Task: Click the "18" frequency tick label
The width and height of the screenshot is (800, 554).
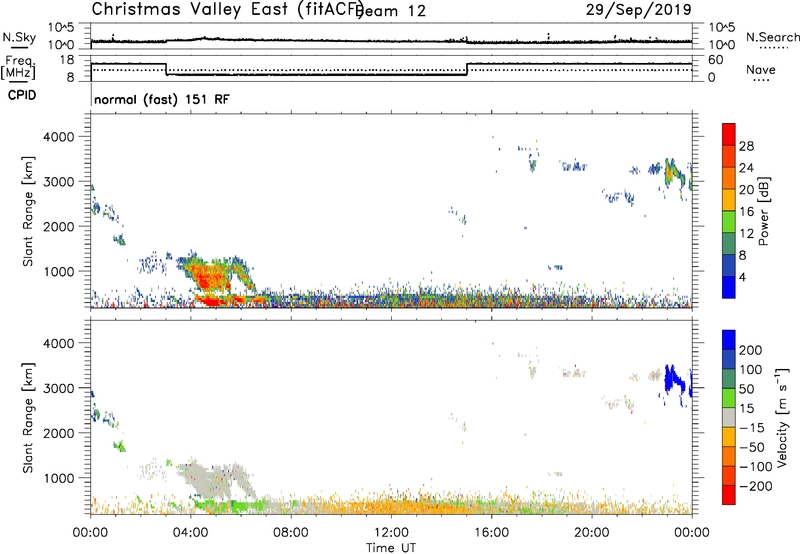Action: (67, 60)
